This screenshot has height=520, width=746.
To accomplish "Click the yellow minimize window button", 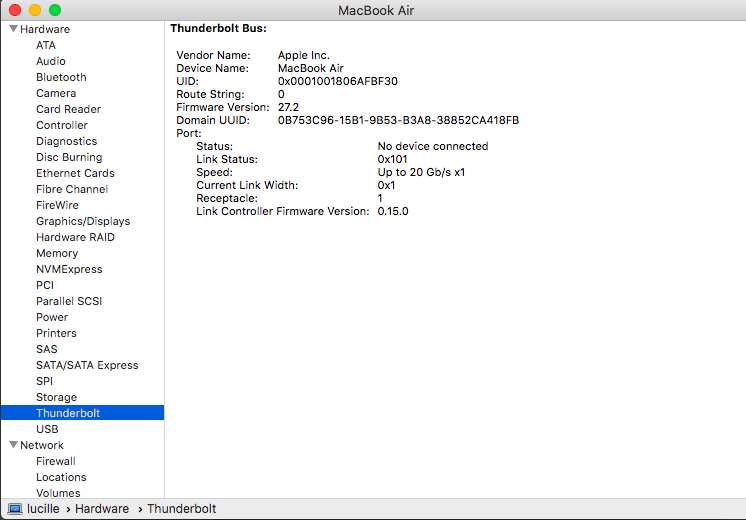I will 35,10.
